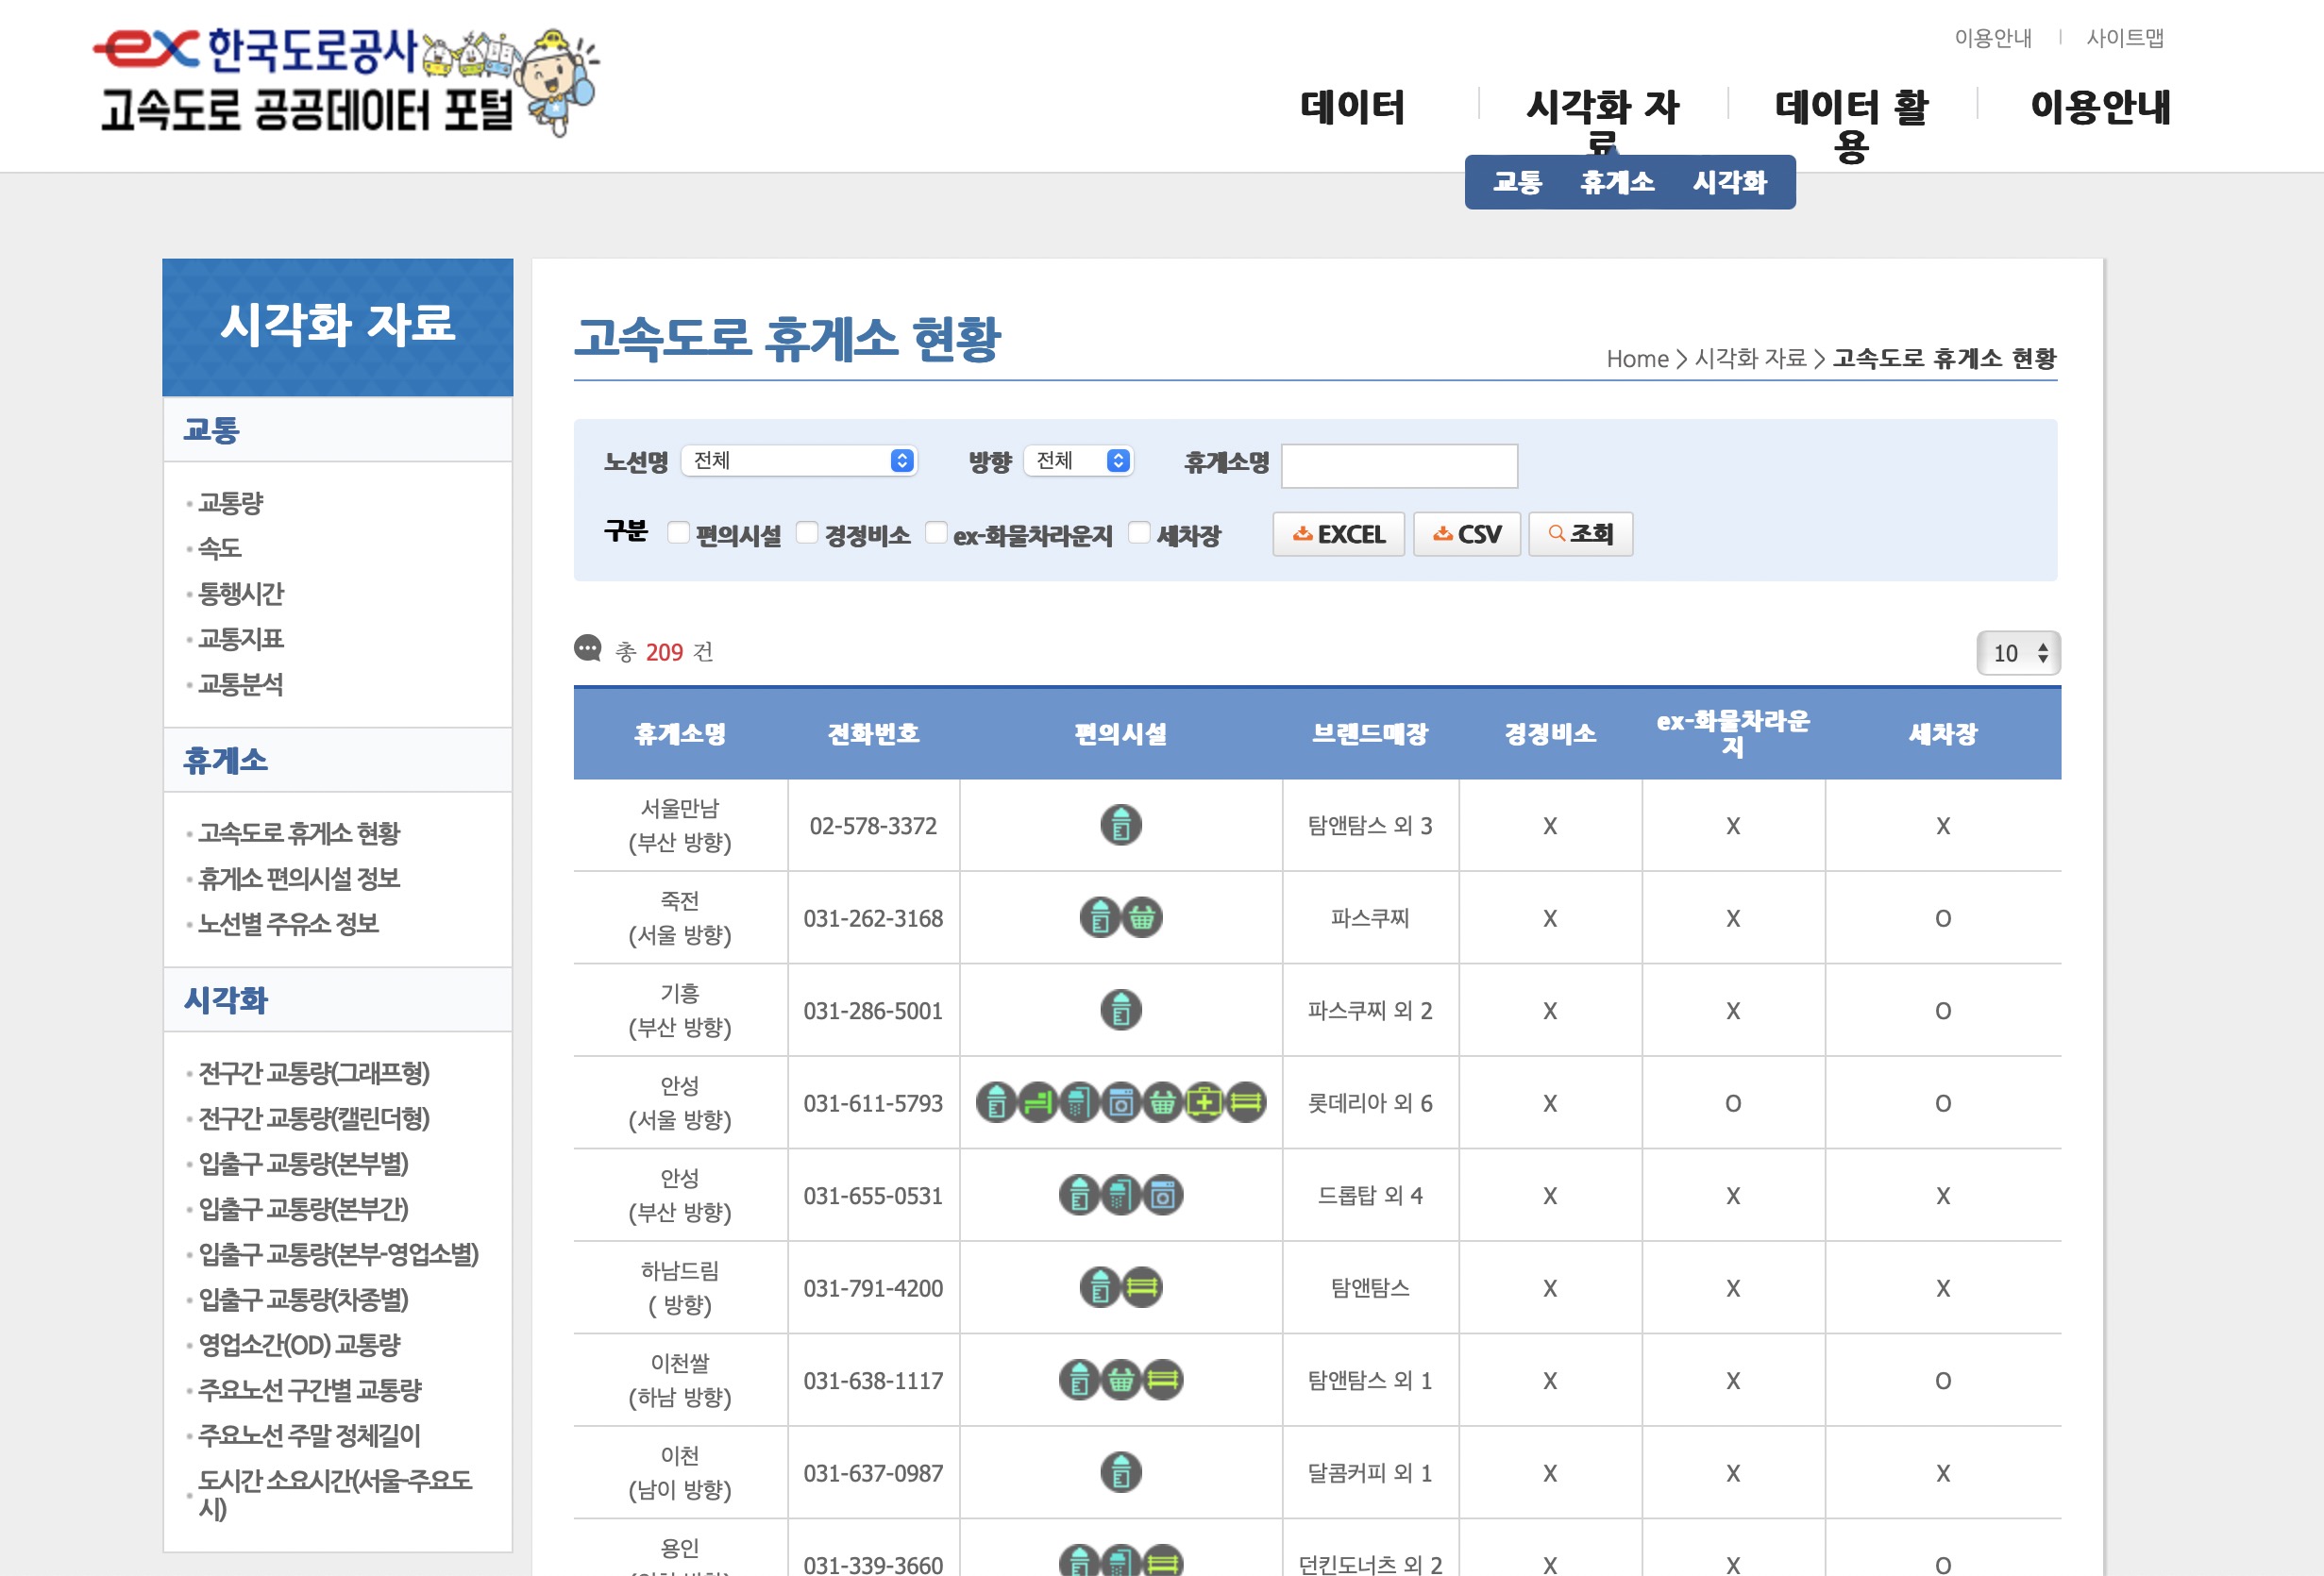Click the first-aid kit icon in 안성 row
The width and height of the screenshot is (2324, 1576).
pyautogui.click(x=1204, y=1103)
